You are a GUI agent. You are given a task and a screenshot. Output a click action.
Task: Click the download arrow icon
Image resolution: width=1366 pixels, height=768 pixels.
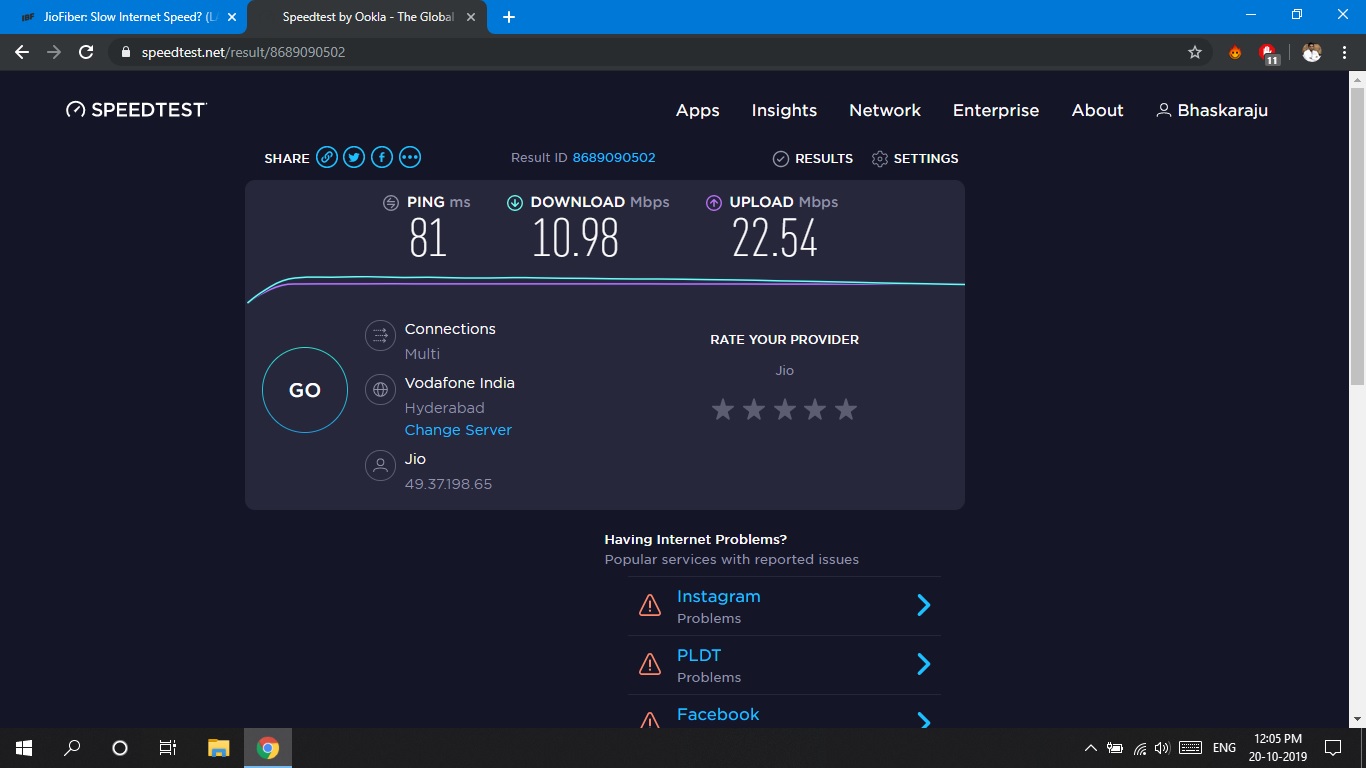pos(515,203)
